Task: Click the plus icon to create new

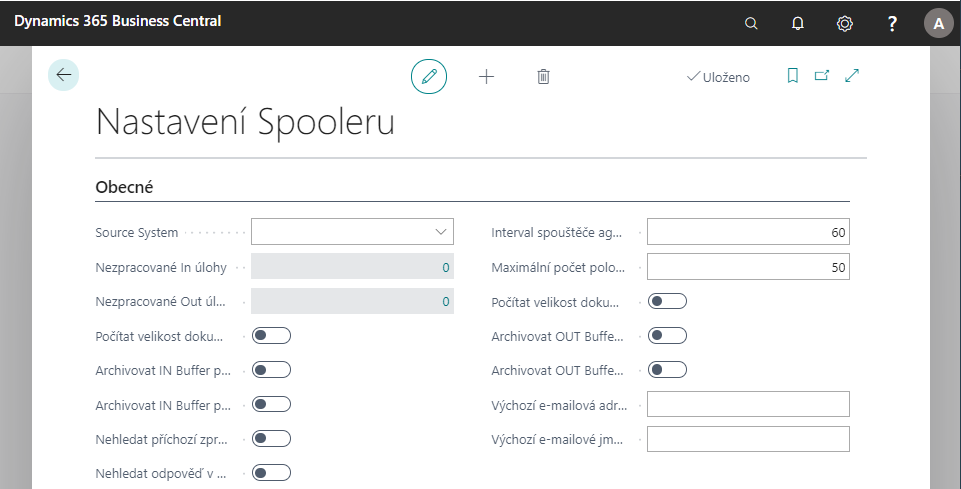Action: coord(487,76)
